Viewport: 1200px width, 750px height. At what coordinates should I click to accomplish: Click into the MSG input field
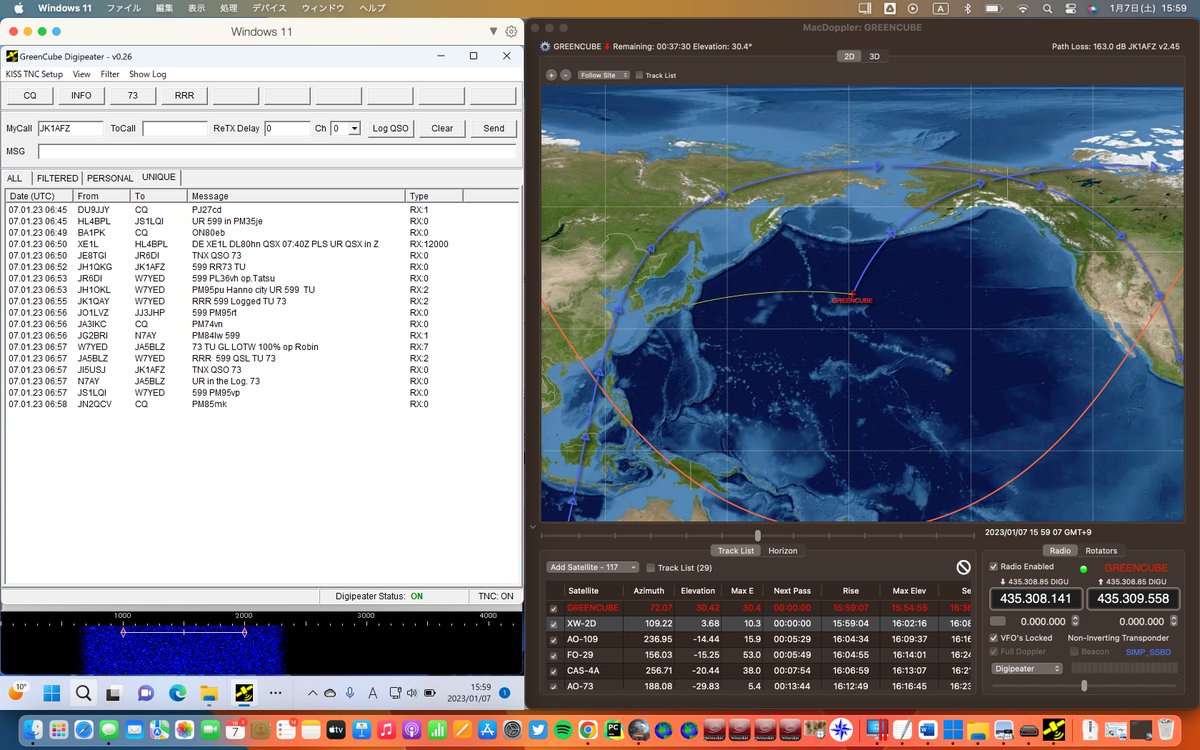pos(277,151)
